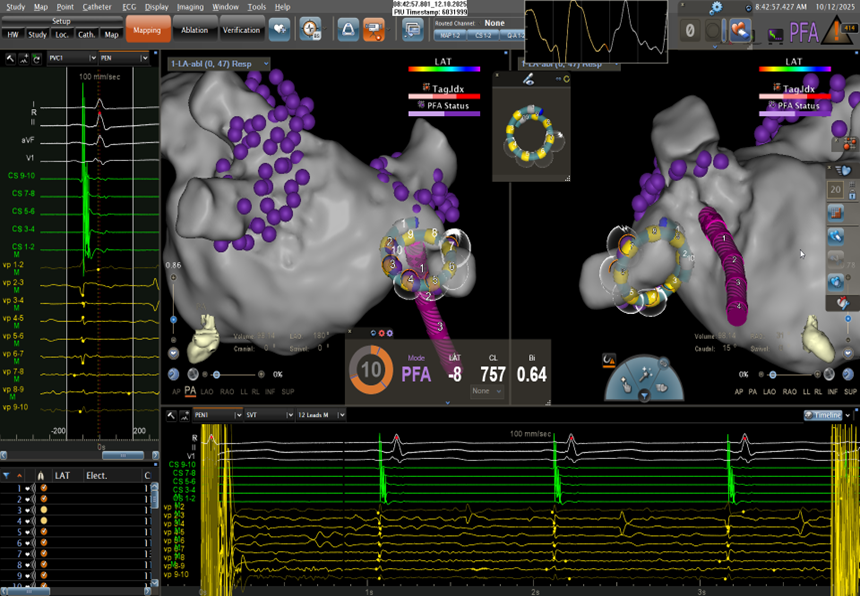
Task: Click the messages chat window icon
Action: pos(412,30)
